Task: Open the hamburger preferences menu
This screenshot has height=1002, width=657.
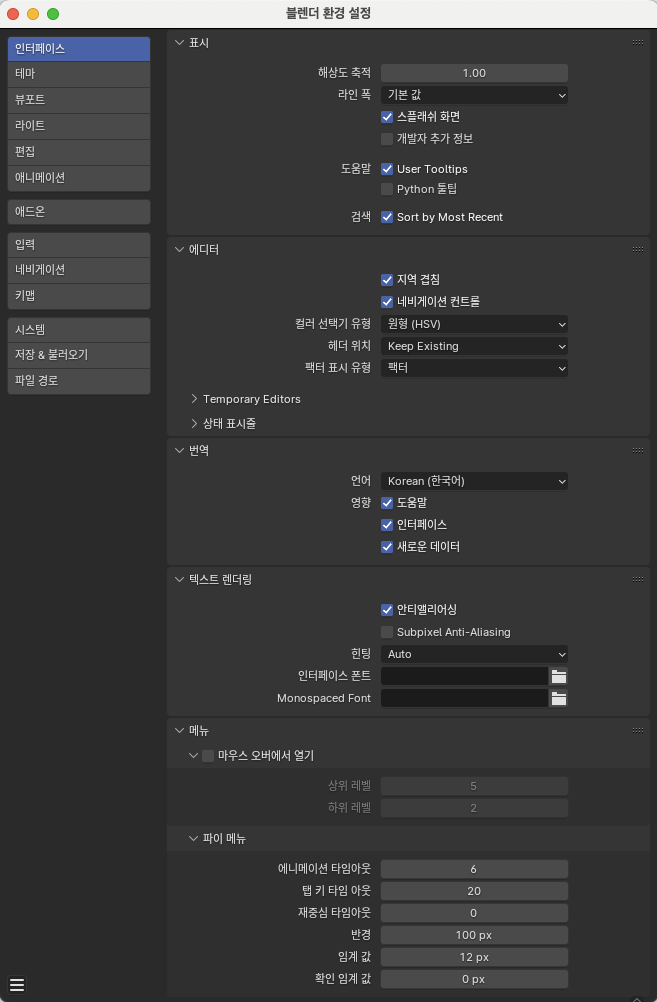Action: 17,985
